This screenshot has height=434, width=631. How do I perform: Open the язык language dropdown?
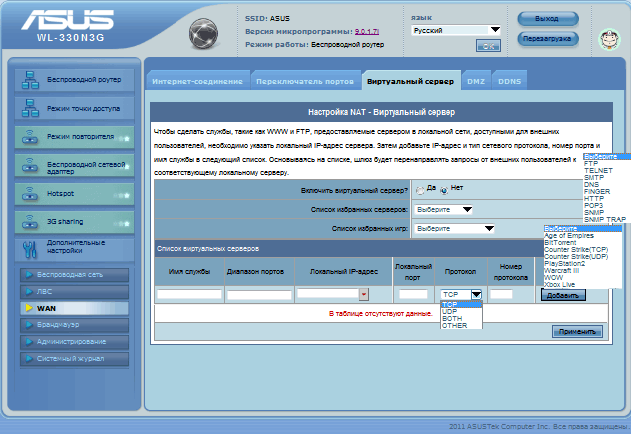coord(456,31)
